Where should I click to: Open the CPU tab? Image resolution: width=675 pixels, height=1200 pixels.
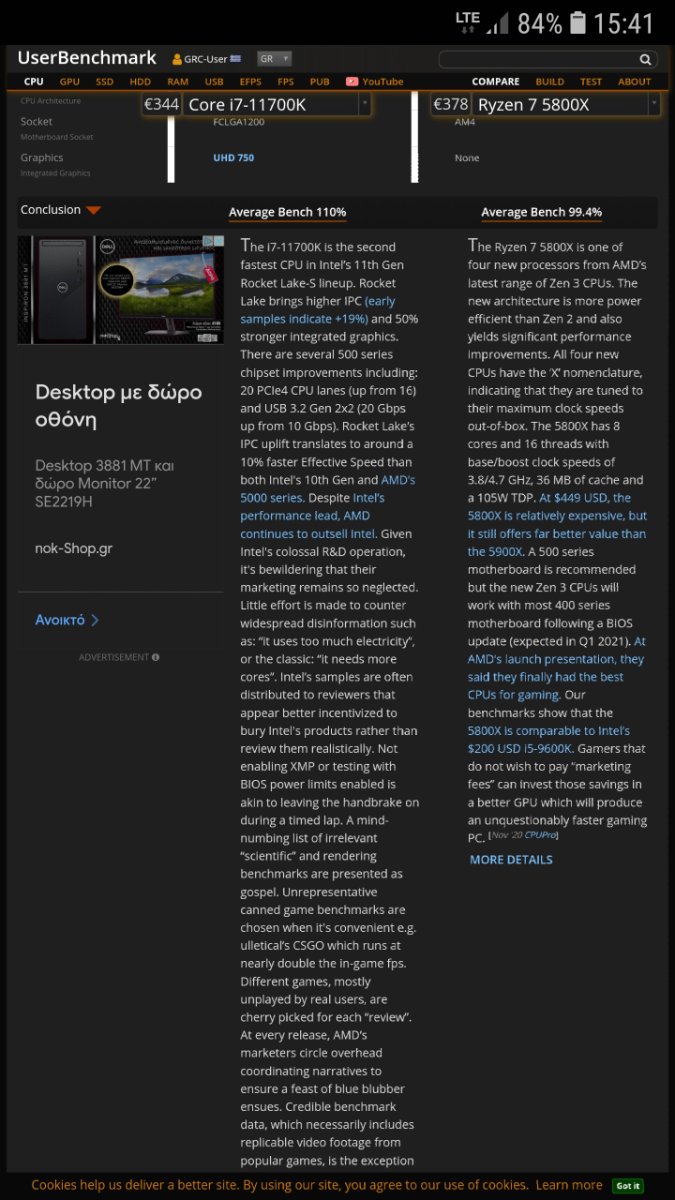pos(33,82)
